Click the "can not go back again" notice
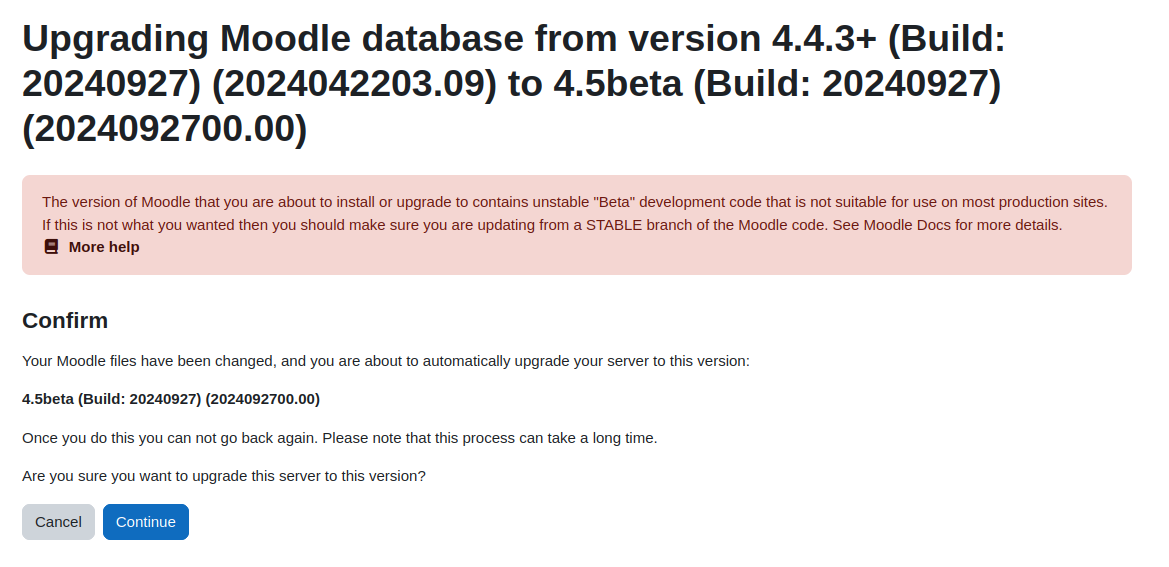Screen dimensions: 1169x567 coord(340,438)
